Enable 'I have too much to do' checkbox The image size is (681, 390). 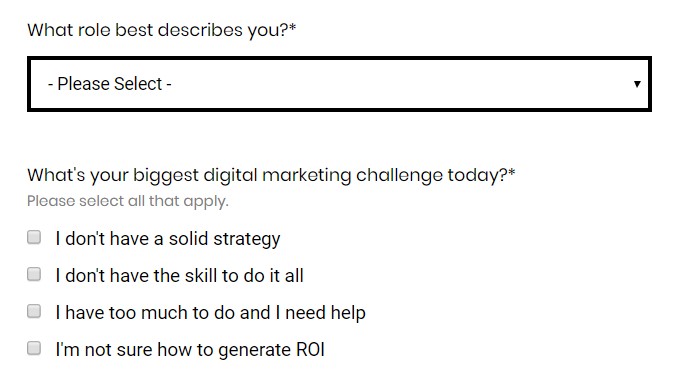point(34,311)
